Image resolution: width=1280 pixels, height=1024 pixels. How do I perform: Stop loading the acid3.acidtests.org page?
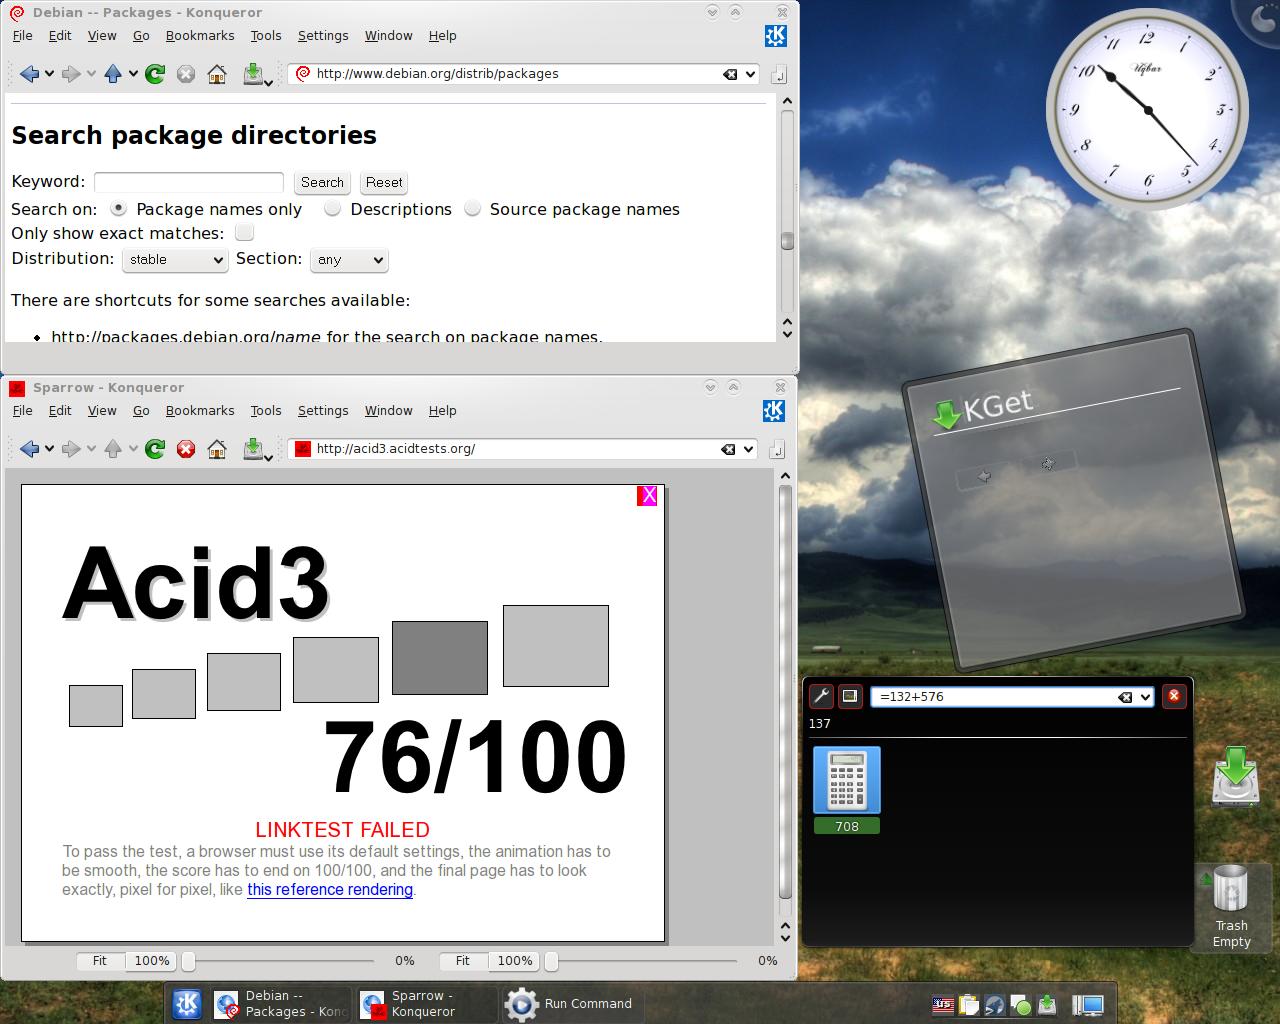point(186,449)
